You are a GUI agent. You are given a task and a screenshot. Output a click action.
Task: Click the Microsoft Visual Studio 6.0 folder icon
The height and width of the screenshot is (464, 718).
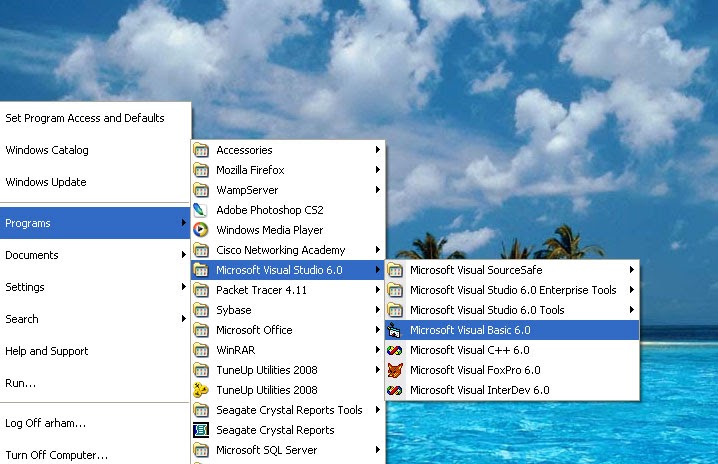pos(201,270)
